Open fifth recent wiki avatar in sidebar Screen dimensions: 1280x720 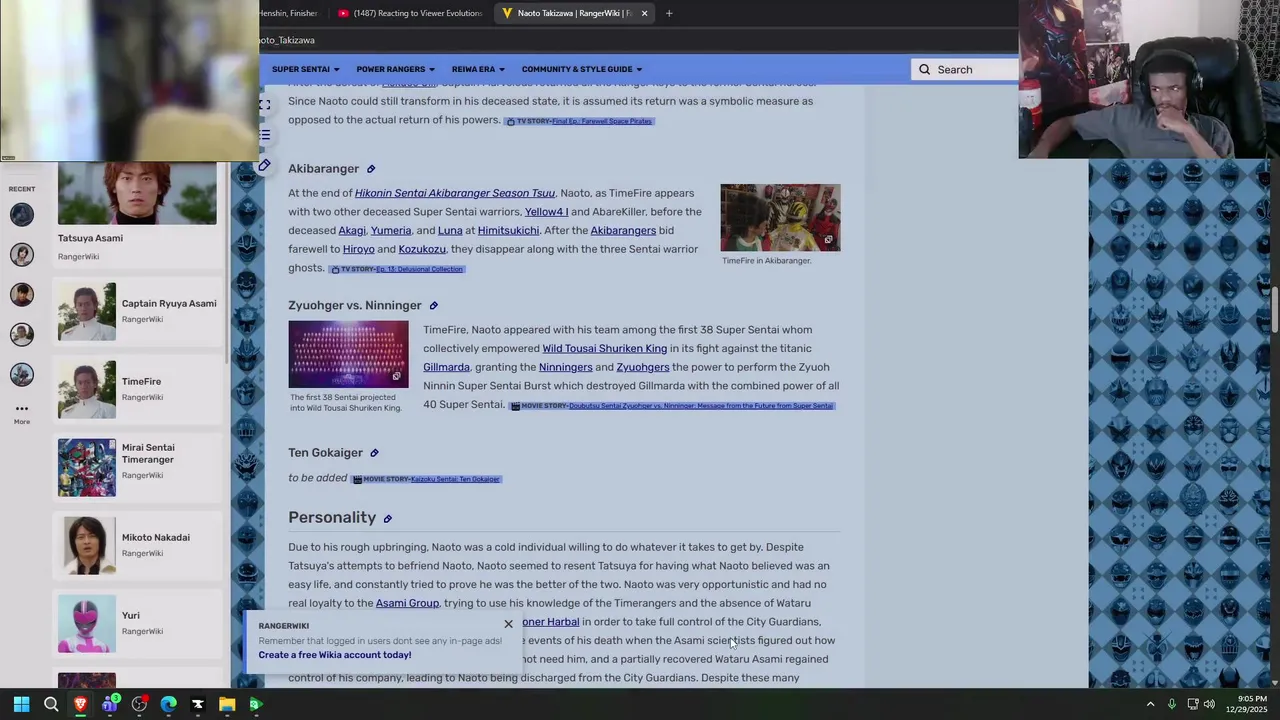(x=22, y=374)
